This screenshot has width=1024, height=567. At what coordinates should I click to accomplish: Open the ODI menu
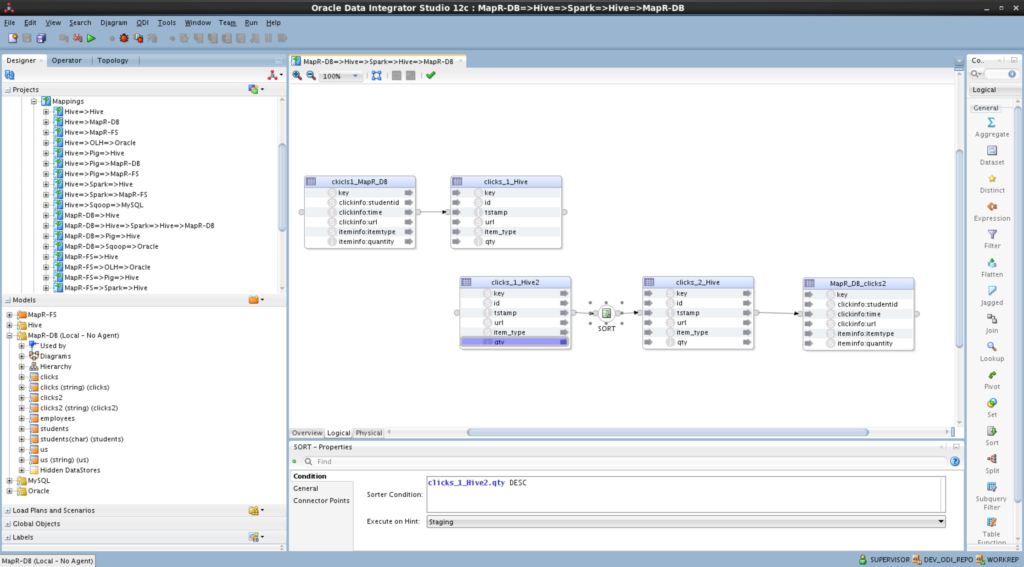point(142,23)
